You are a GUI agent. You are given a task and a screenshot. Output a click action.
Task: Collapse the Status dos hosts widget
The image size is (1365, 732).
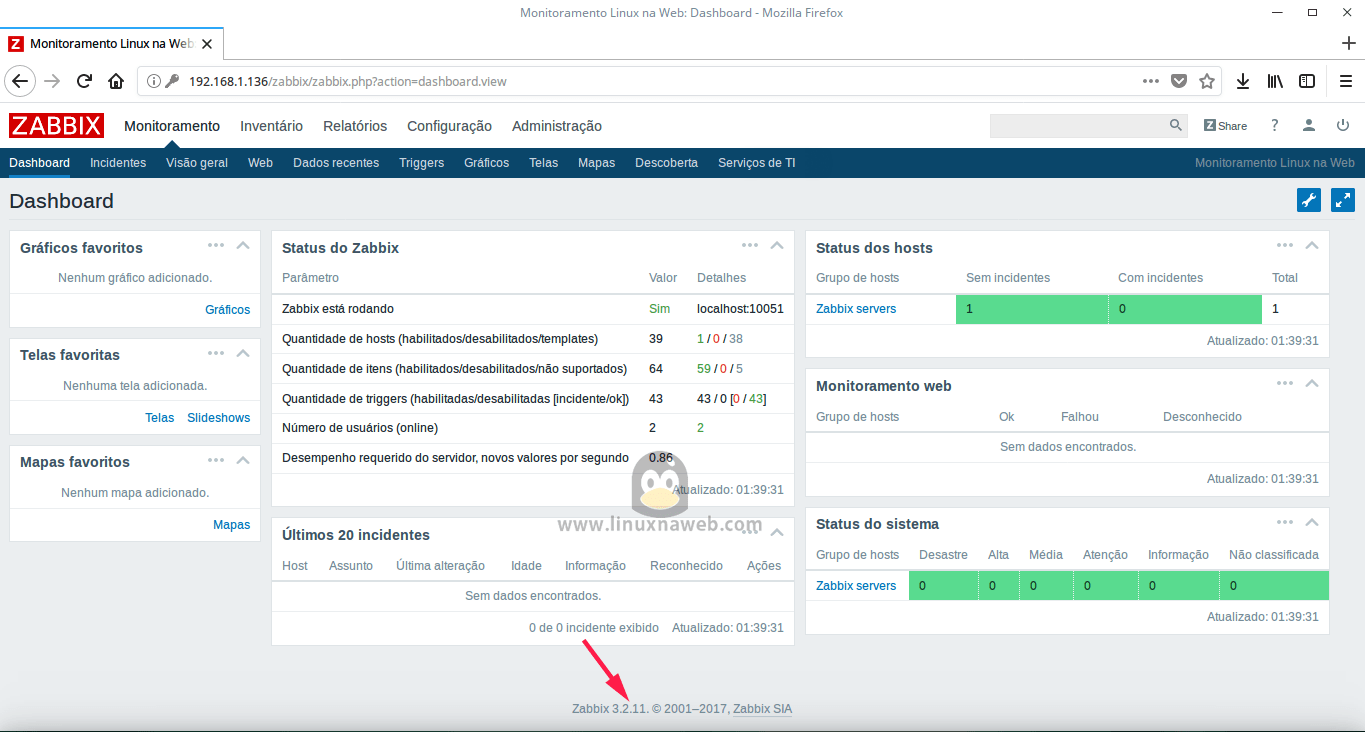[x=1312, y=245]
